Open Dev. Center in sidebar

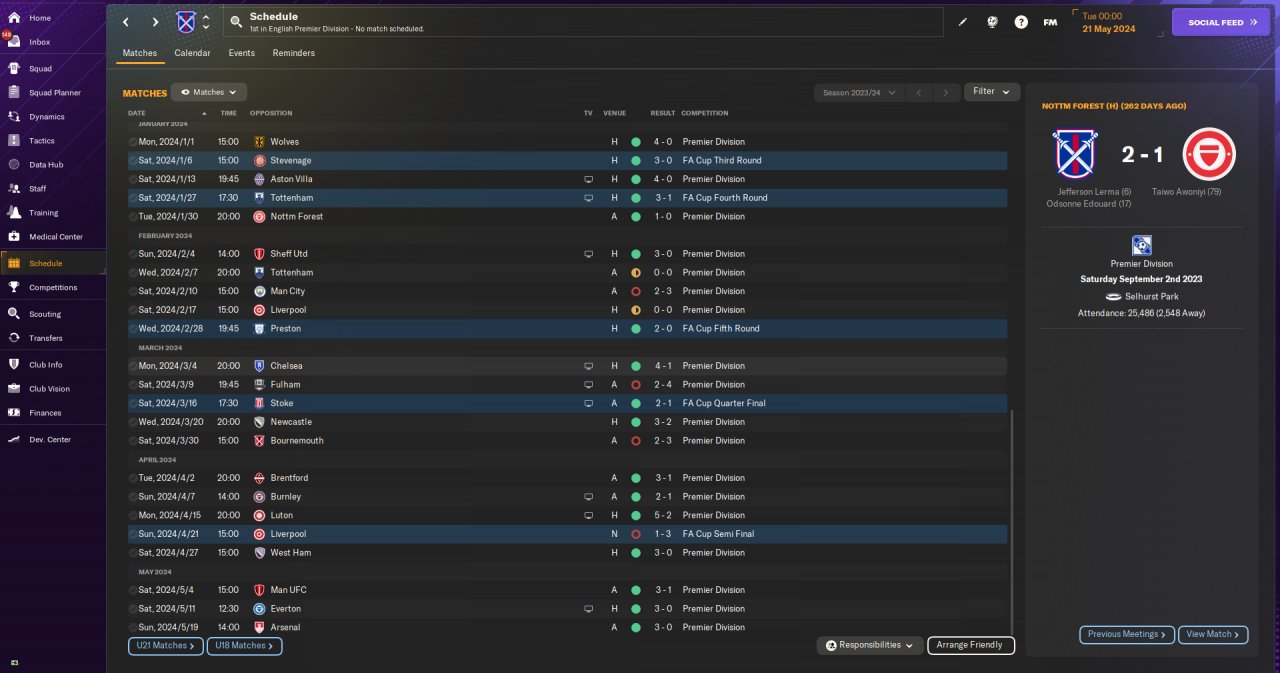tap(49, 440)
